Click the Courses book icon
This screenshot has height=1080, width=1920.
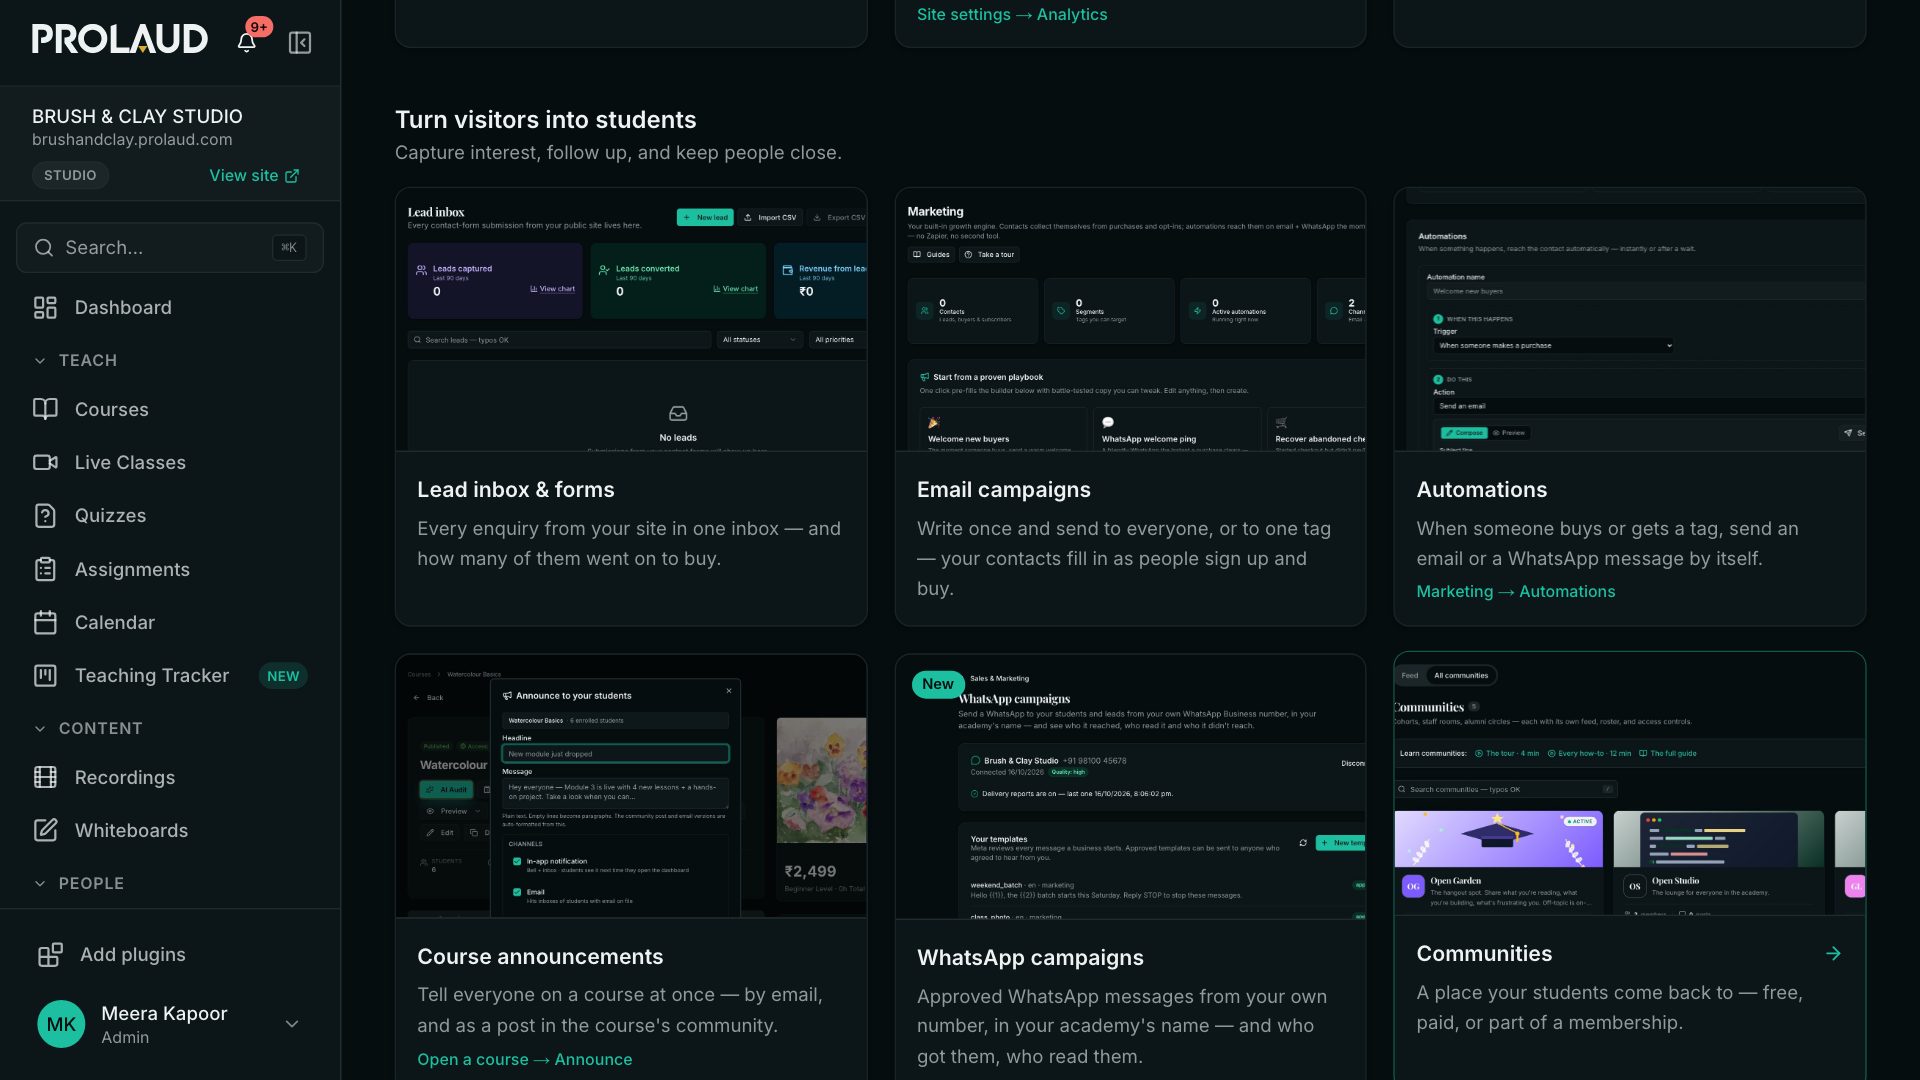coord(45,409)
